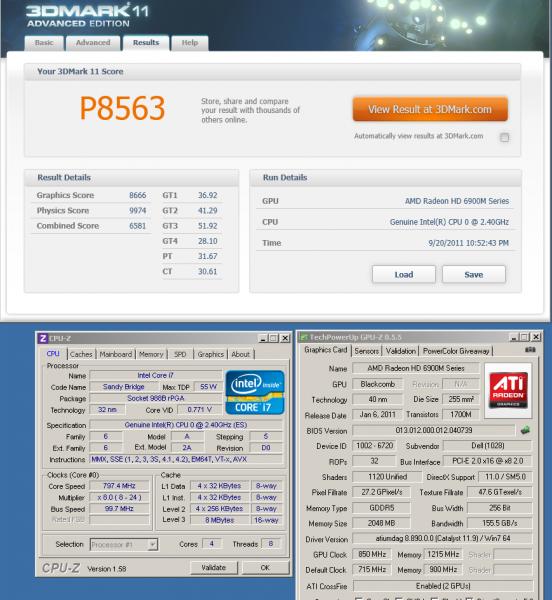
Task: Click the Threads field showing 8
Action: (x=271, y=544)
